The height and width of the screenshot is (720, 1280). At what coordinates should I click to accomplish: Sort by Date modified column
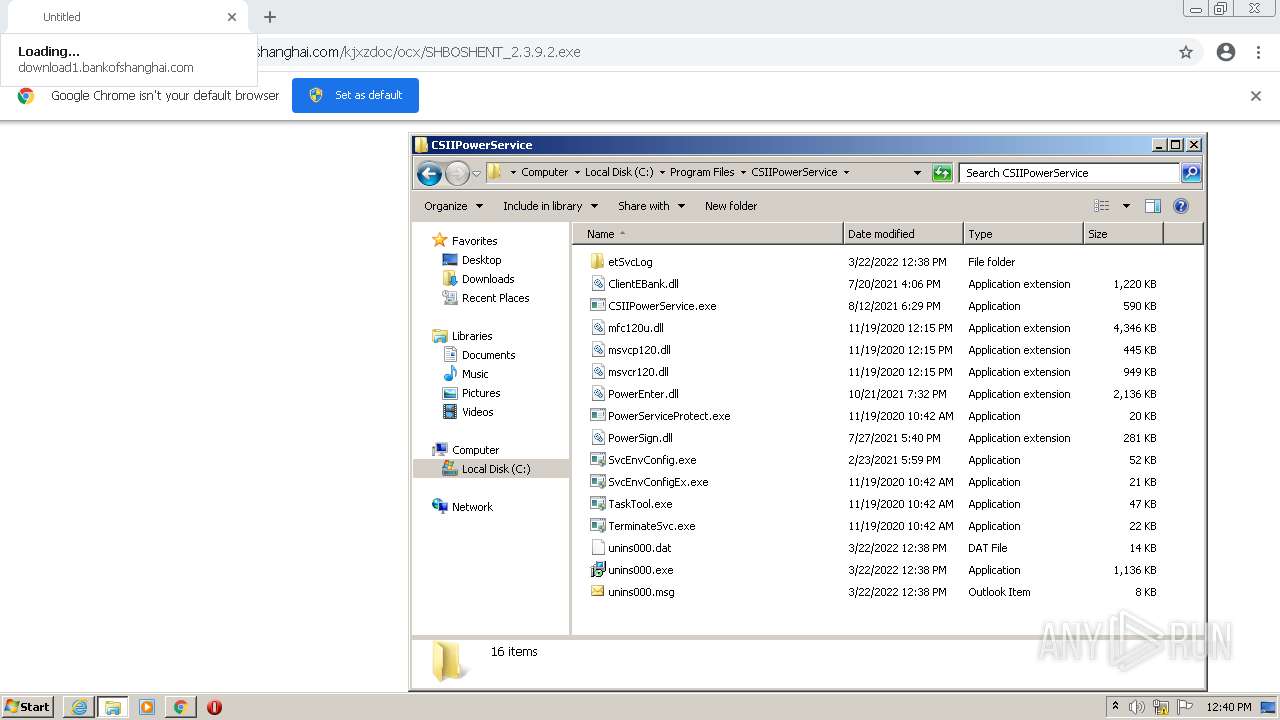pyautogui.click(x=903, y=234)
